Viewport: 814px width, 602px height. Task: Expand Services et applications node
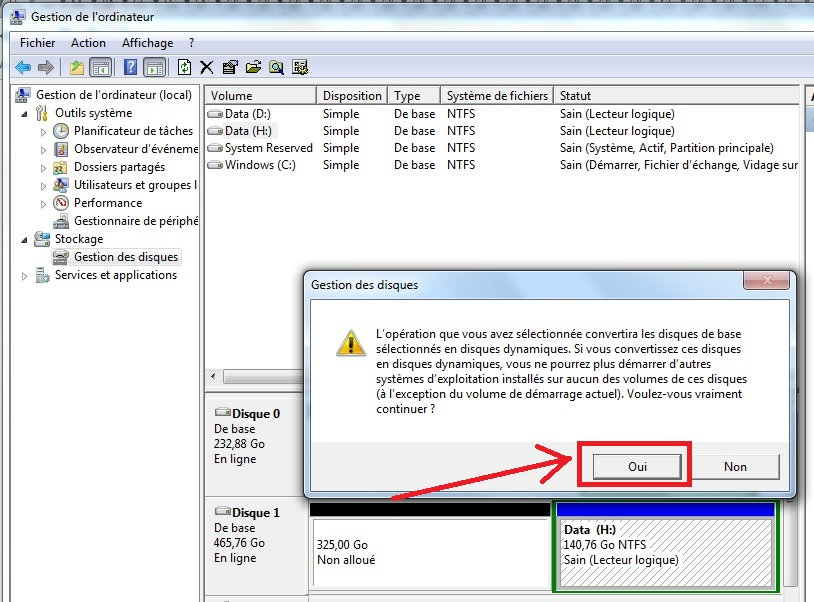[24, 276]
